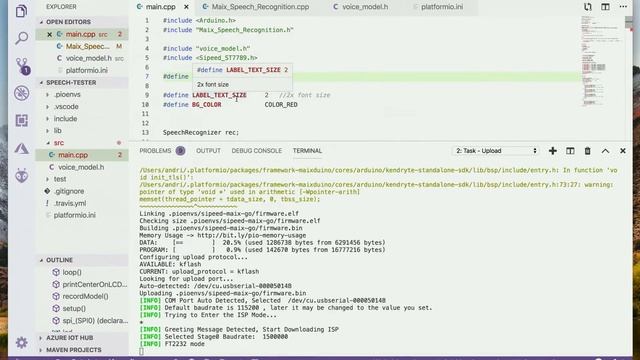Kill the terminal with trash icon

tap(587, 151)
